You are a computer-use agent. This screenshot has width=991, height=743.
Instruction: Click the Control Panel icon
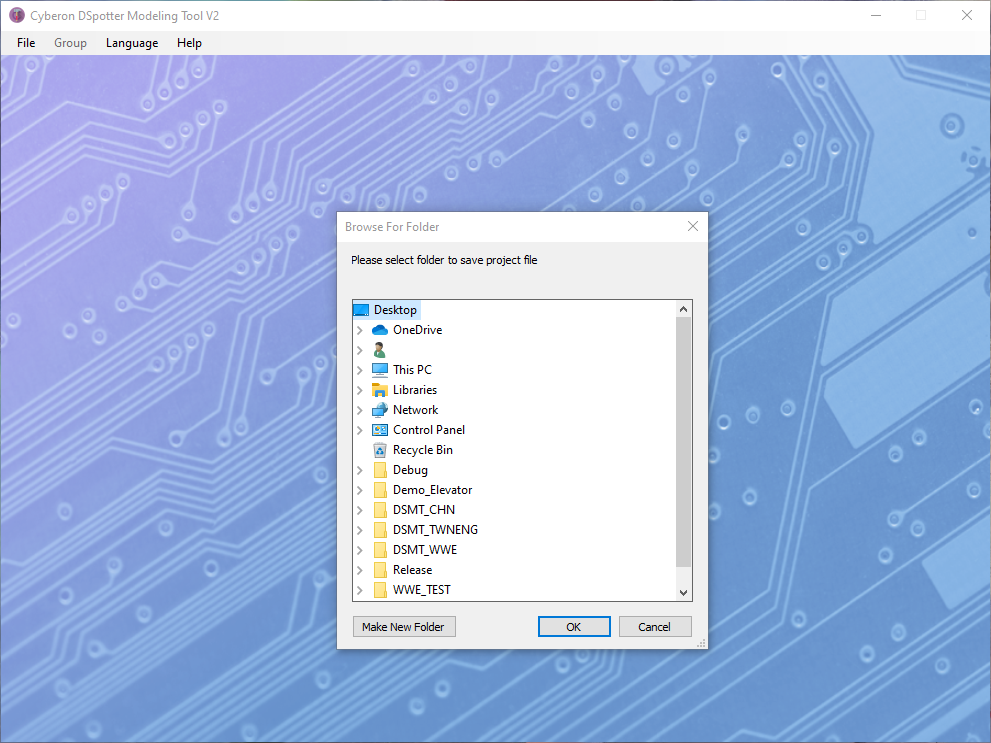click(x=380, y=430)
